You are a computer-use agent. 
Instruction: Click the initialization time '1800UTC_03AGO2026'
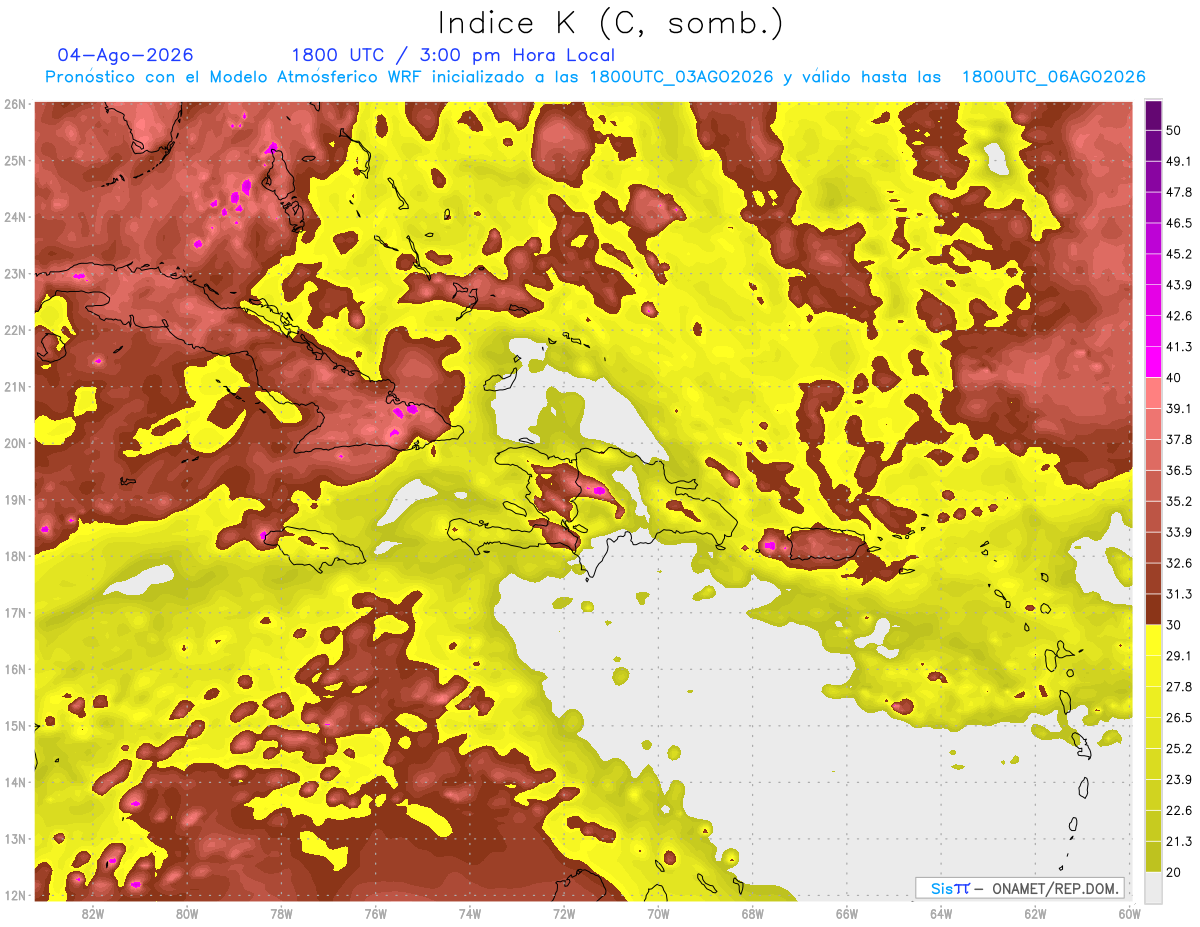(682, 77)
